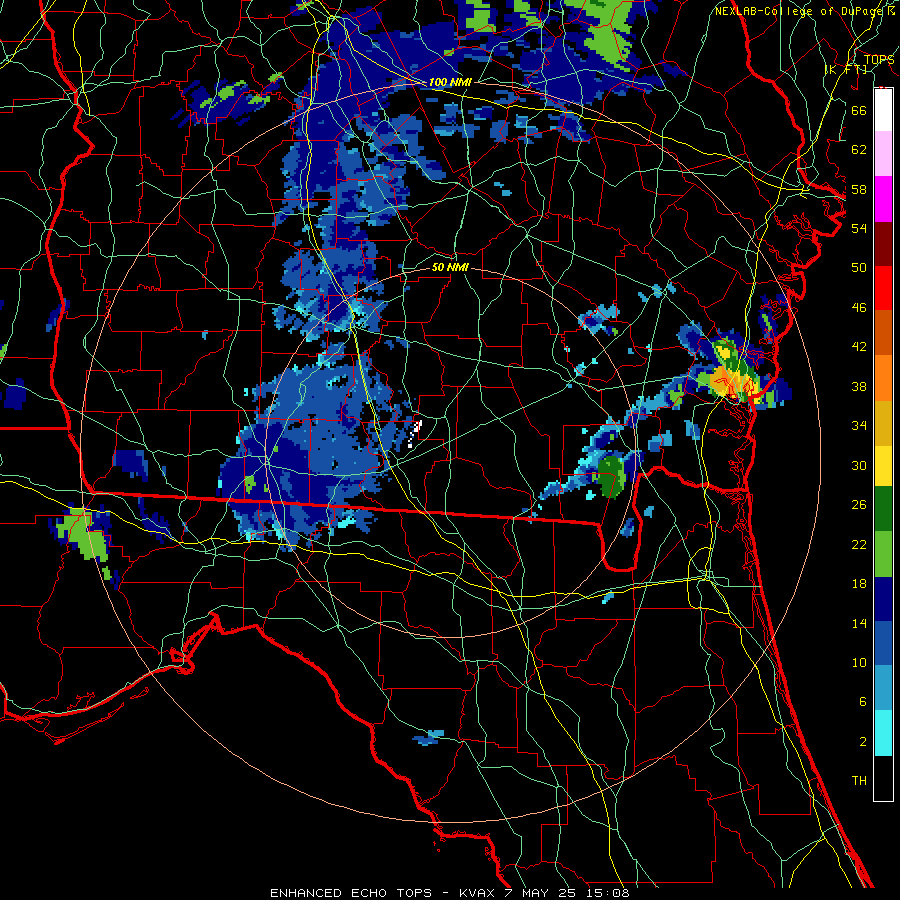Click the KVAX radar site identifier

[479, 893]
